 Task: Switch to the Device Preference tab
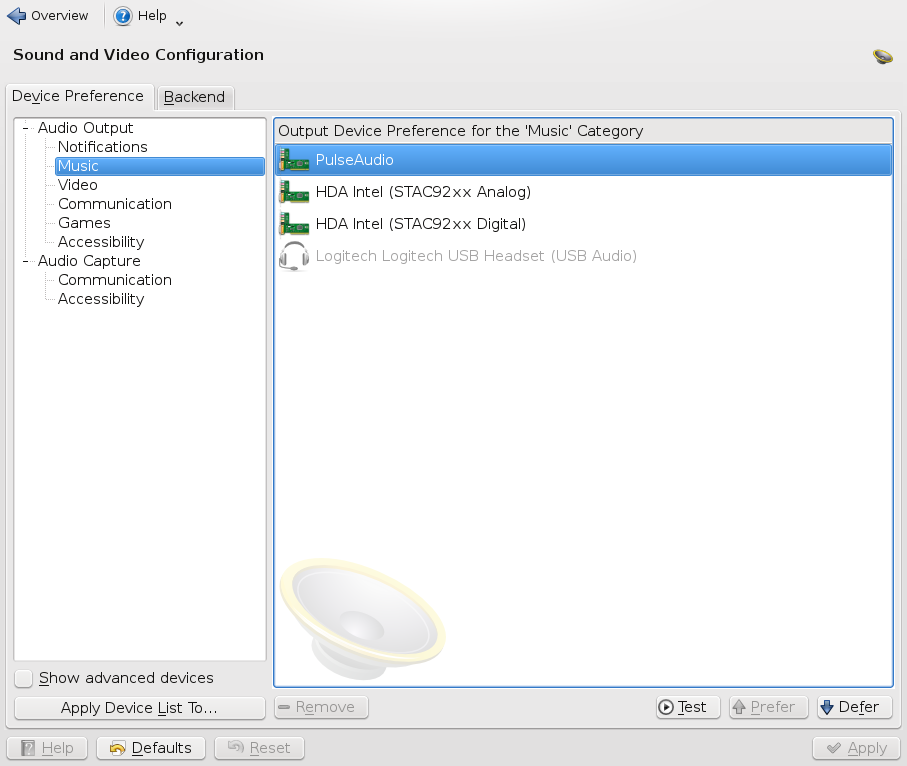[78, 96]
